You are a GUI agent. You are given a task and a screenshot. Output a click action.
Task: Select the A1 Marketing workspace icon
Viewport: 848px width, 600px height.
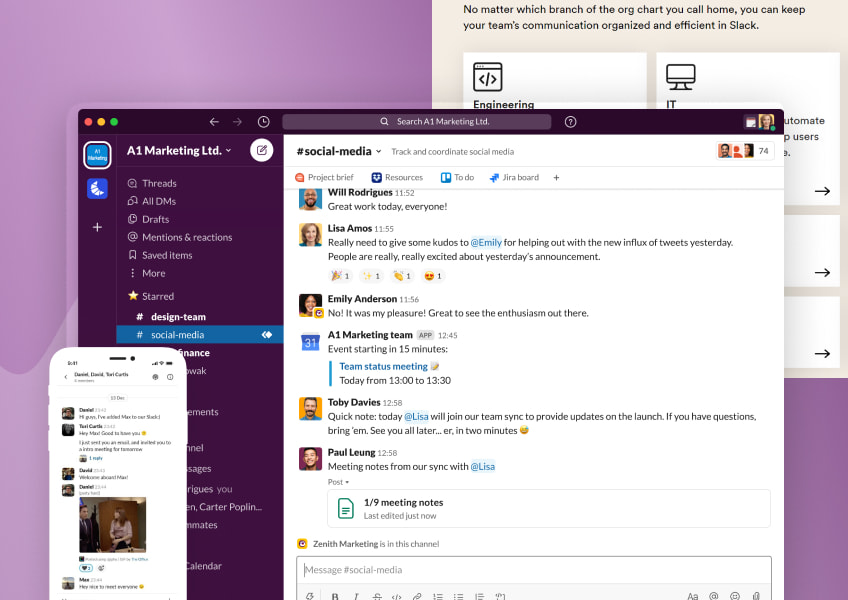coord(97,155)
